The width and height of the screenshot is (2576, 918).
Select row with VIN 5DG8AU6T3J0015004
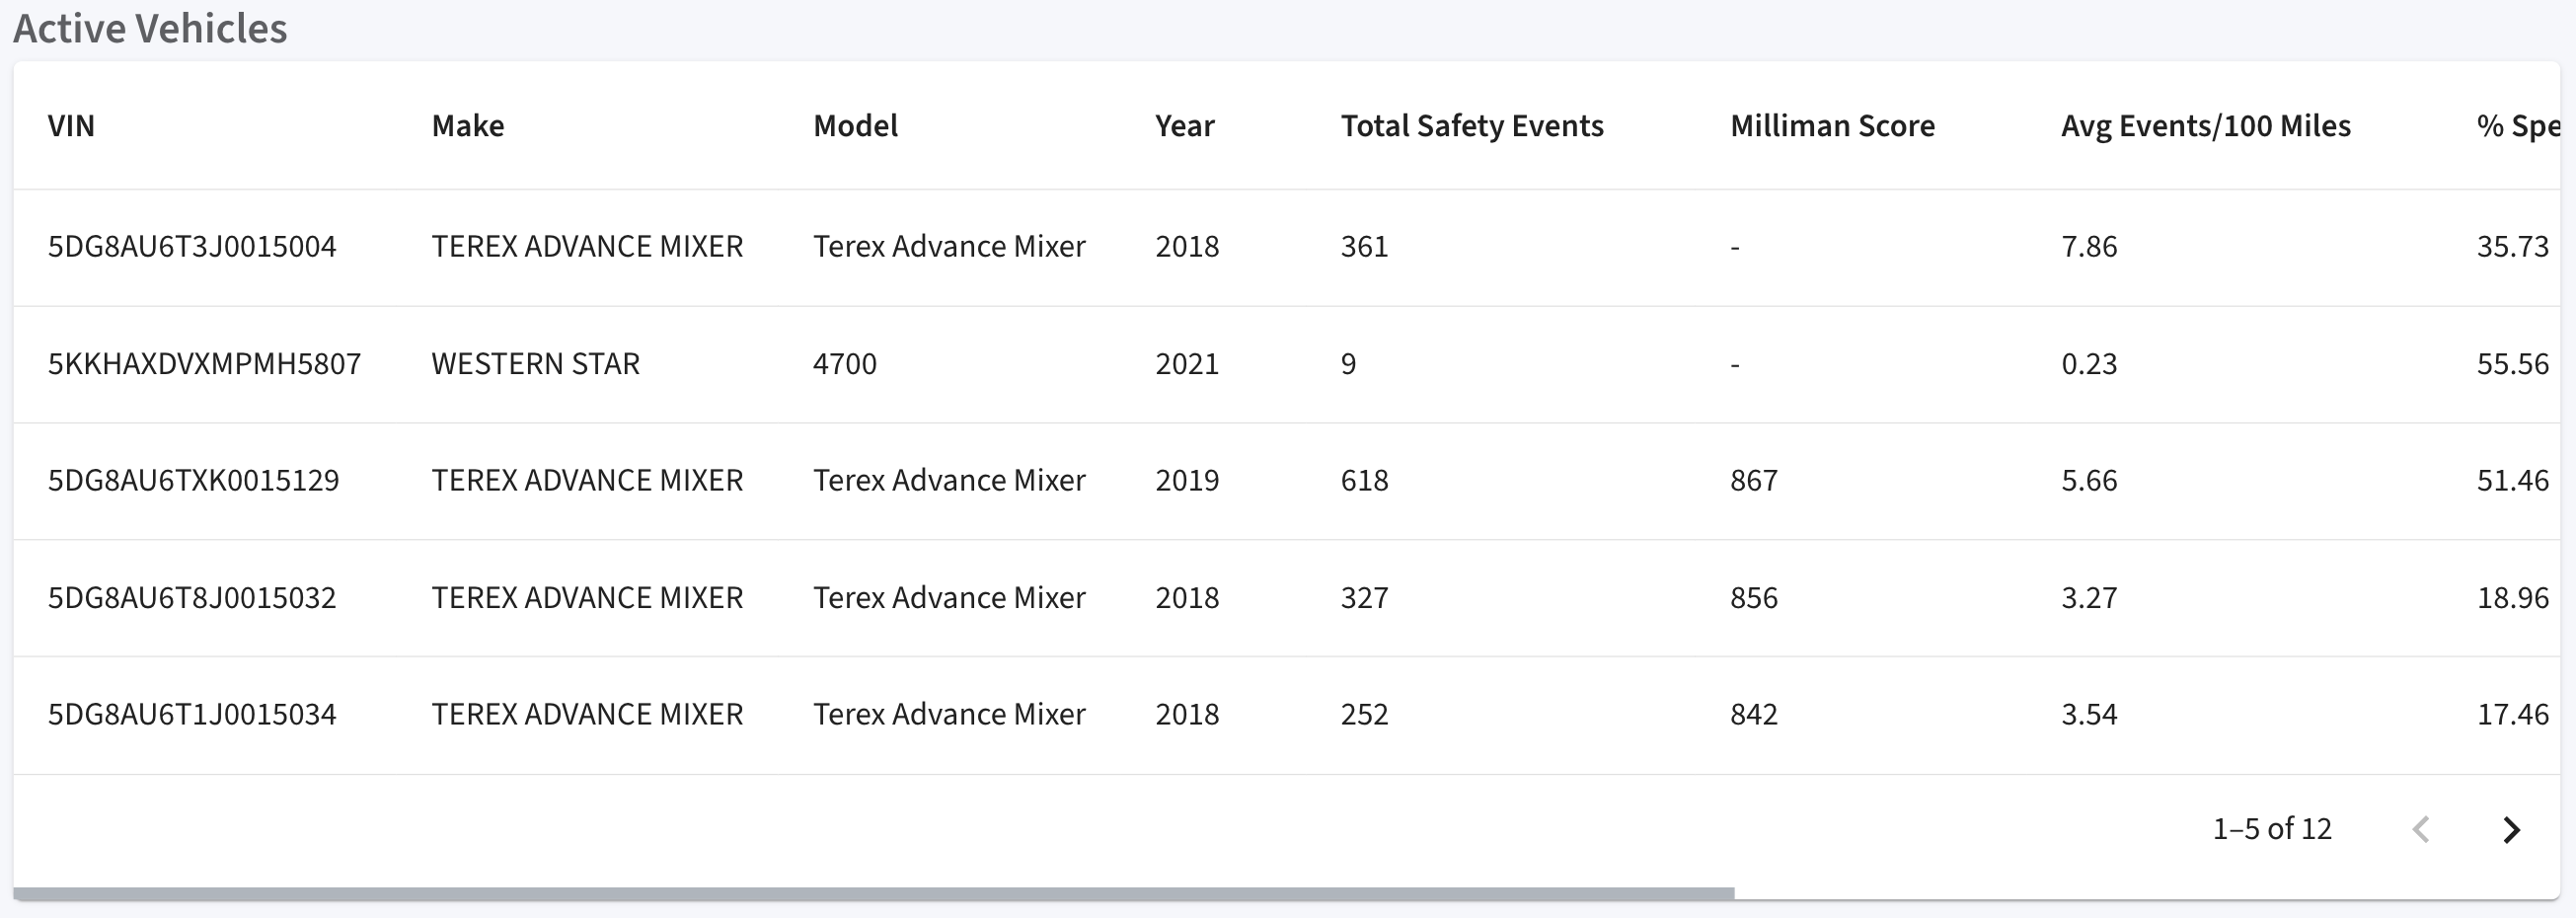click(x=1286, y=247)
